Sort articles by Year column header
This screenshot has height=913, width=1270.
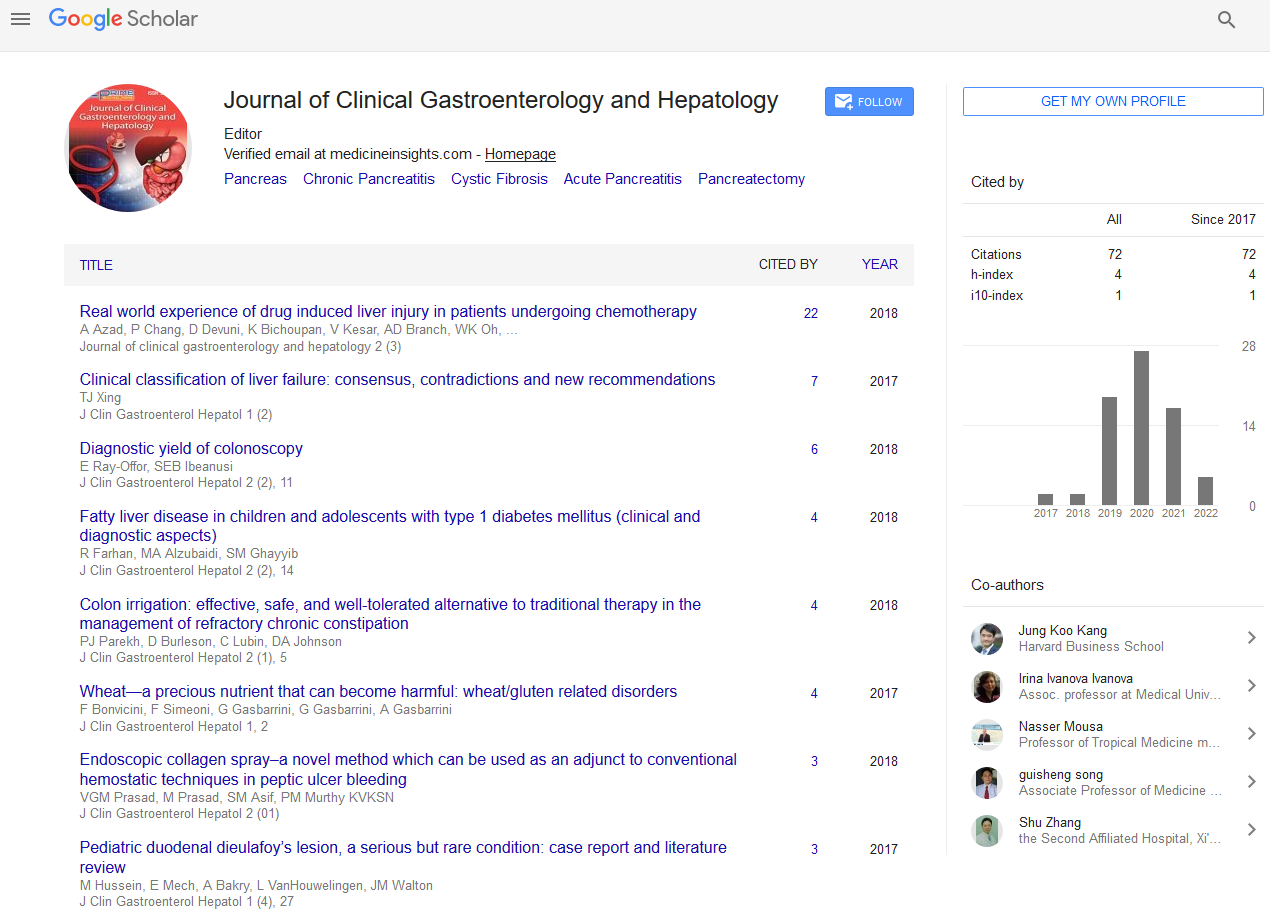click(x=879, y=265)
